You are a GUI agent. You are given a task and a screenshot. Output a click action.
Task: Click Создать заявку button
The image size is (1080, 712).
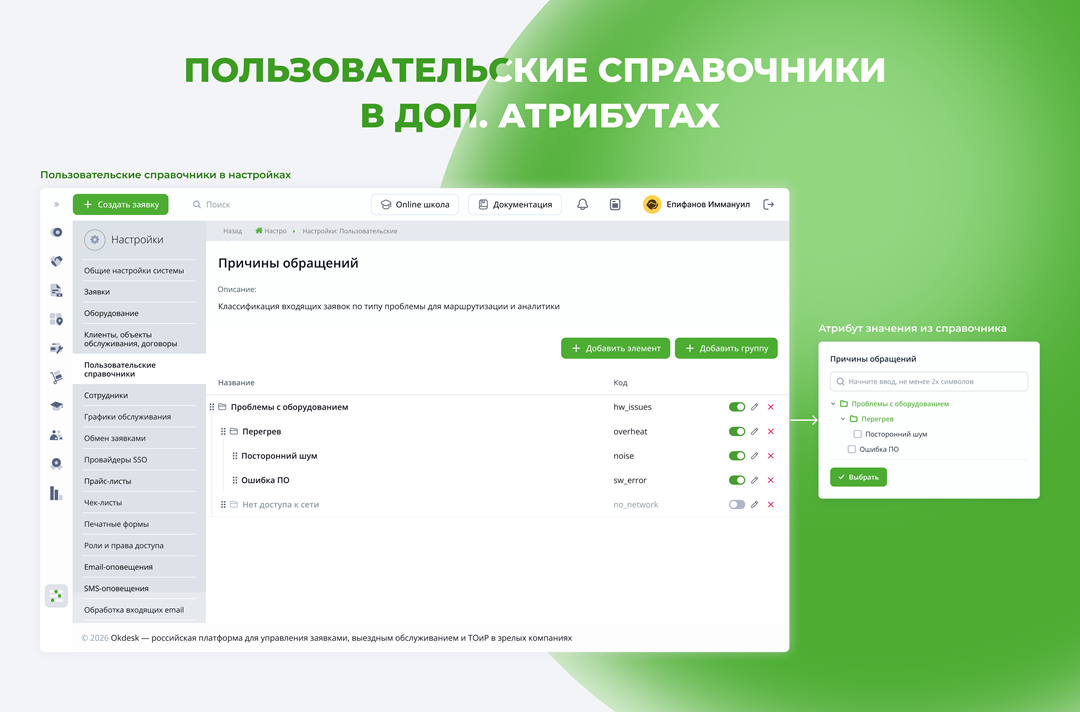coord(121,205)
